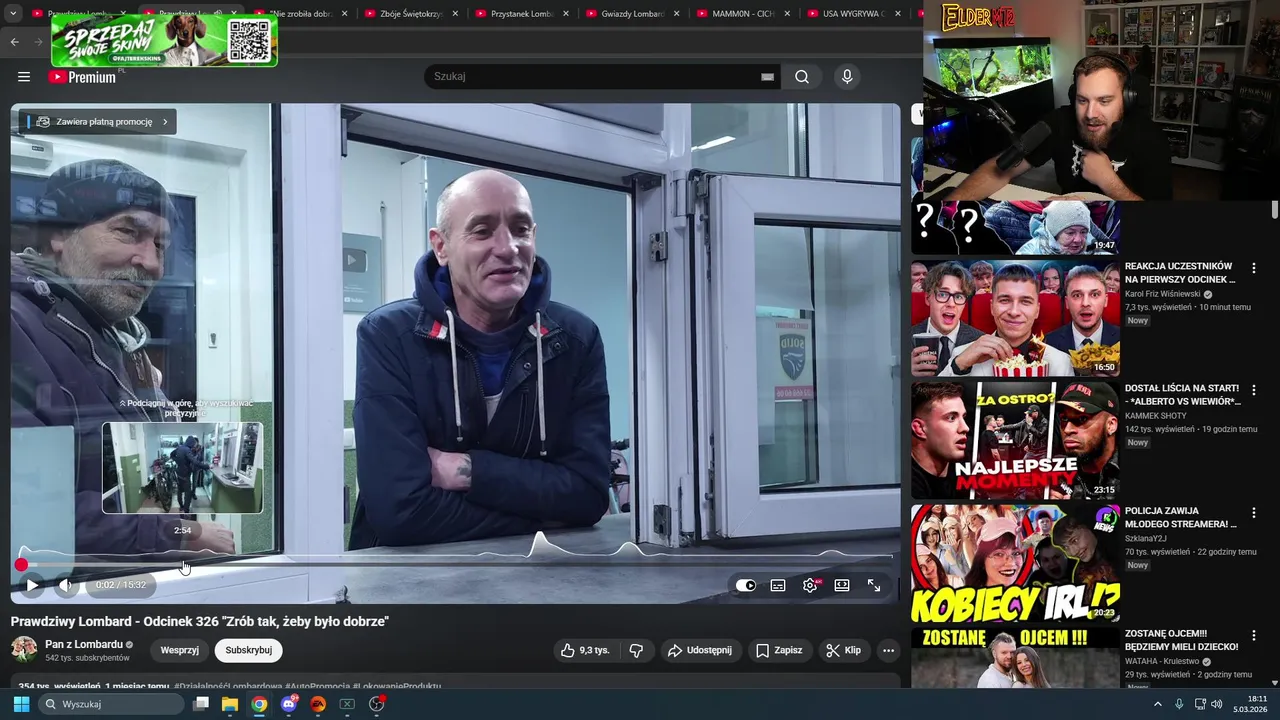Viewport: 1280px width, 720px height.
Task: Seek on the video progress bar
Action: coord(456,565)
